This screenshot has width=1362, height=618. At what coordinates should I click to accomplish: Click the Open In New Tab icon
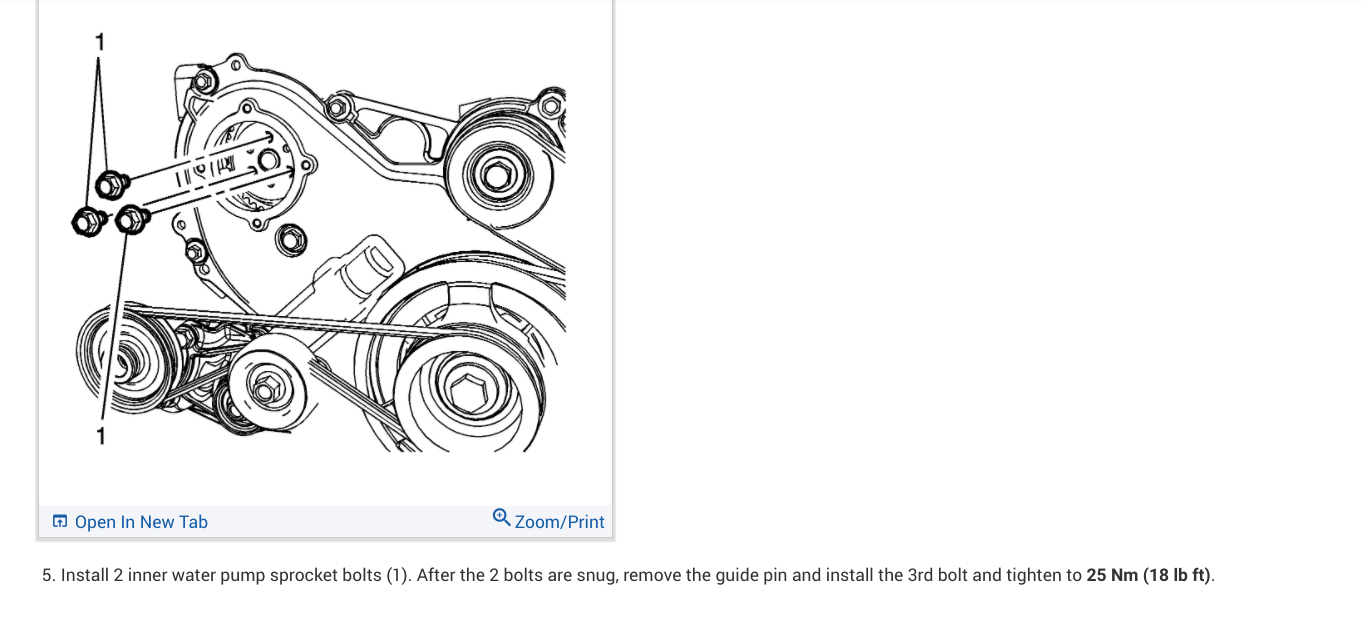click(59, 521)
